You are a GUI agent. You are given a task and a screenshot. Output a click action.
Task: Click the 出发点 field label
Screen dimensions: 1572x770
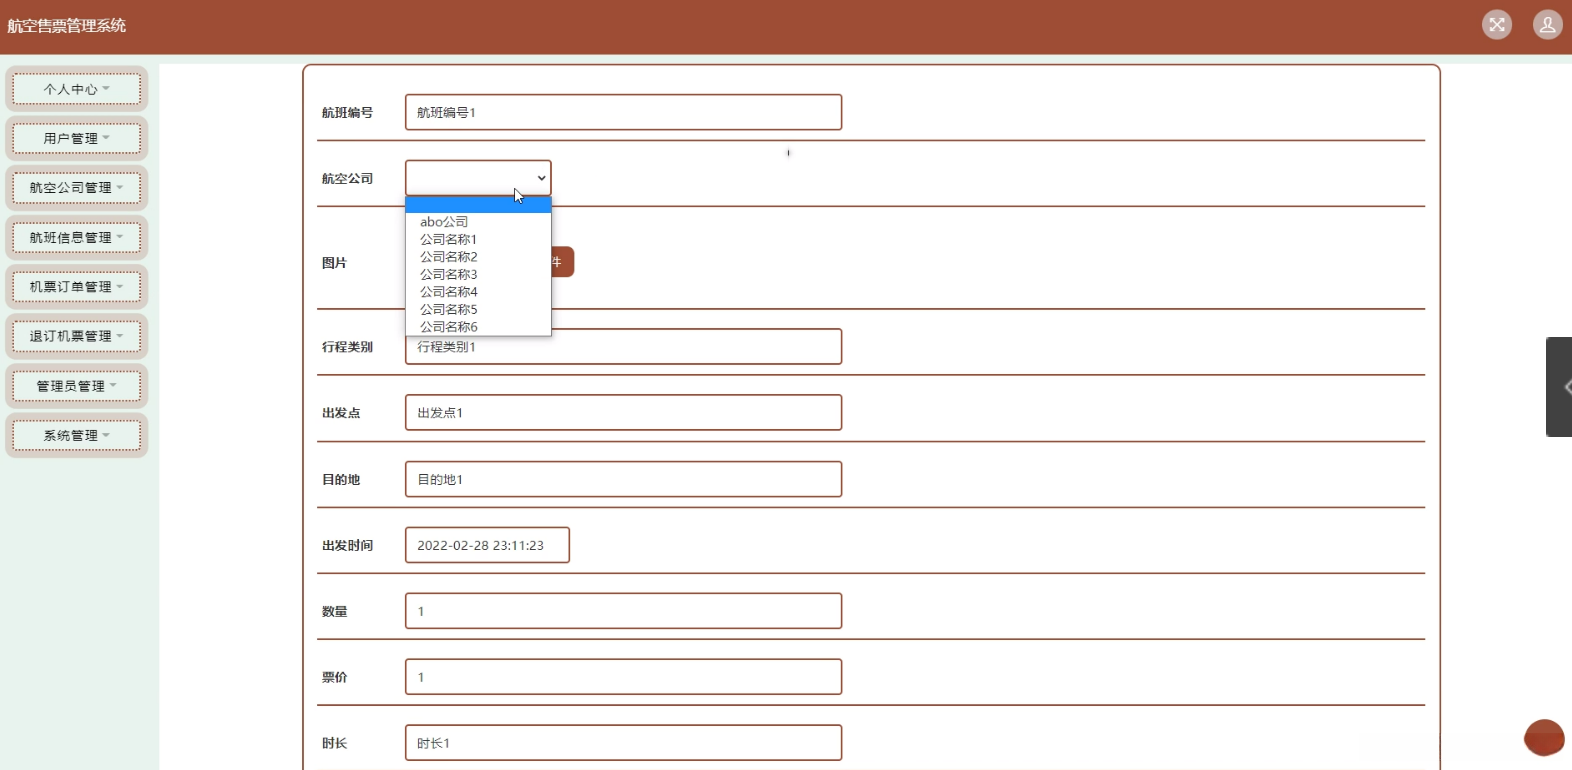tap(341, 413)
